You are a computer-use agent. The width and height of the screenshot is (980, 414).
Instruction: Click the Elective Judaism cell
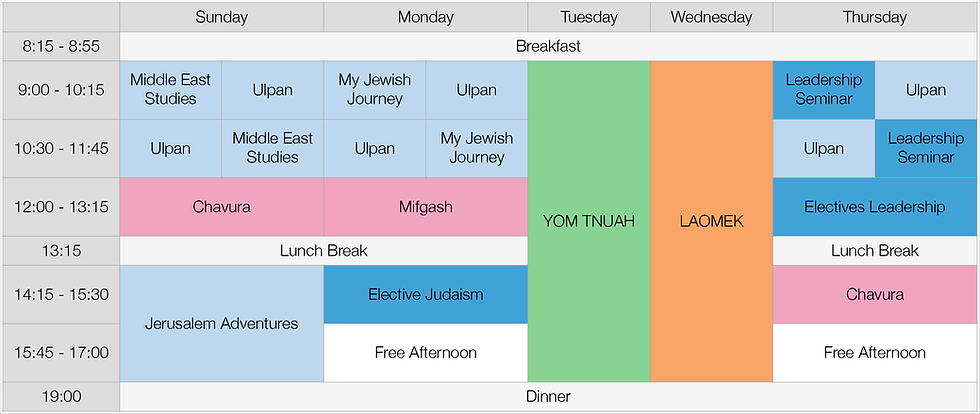pyautogui.click(x=425, y=294)
